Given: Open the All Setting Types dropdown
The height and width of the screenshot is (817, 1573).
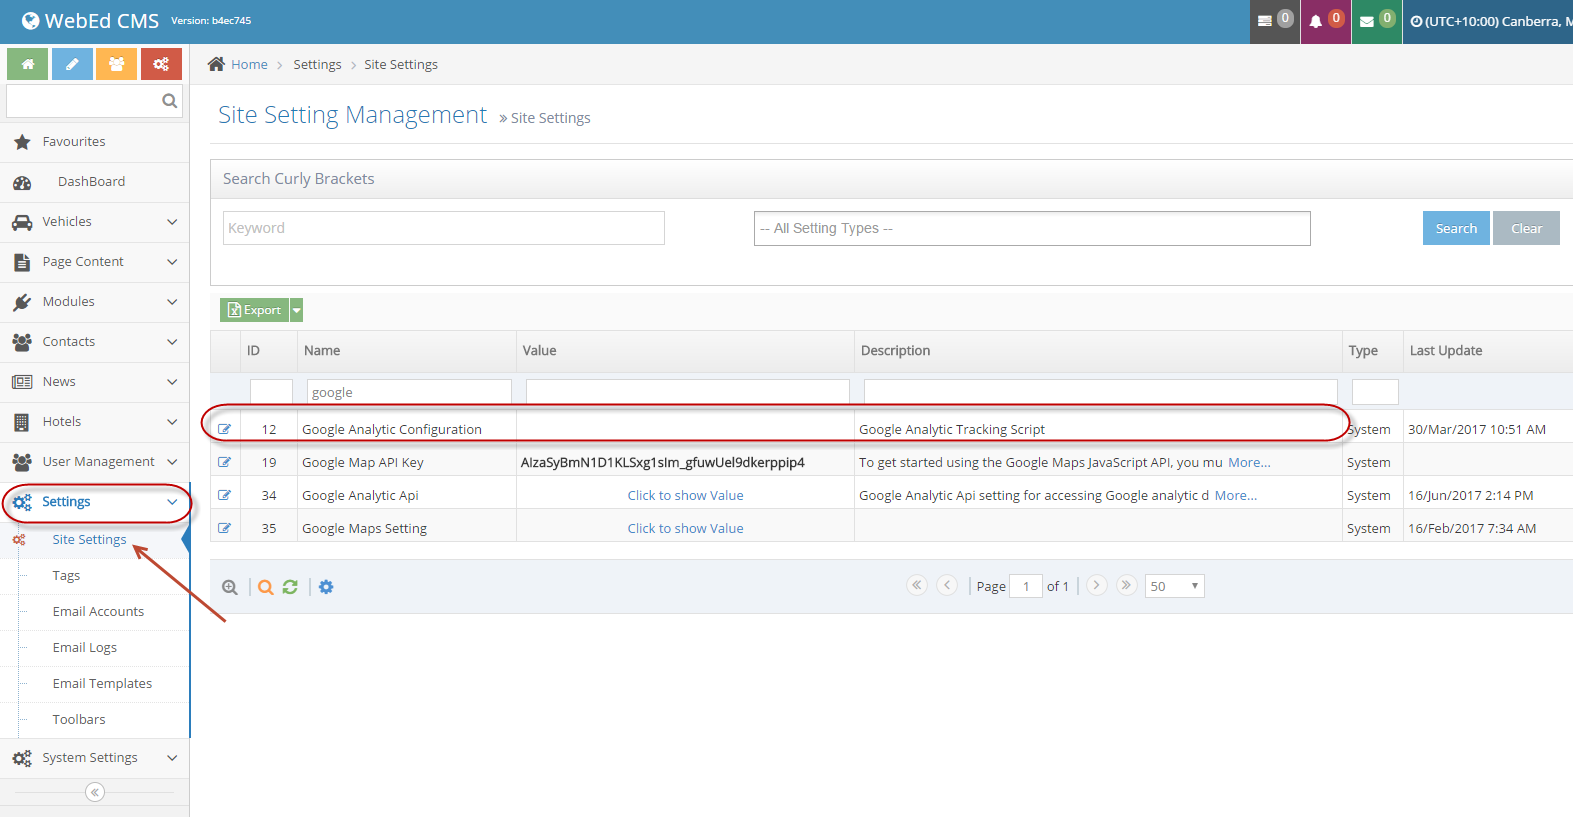Looking at the screenshot, I should click(1032, 228).
